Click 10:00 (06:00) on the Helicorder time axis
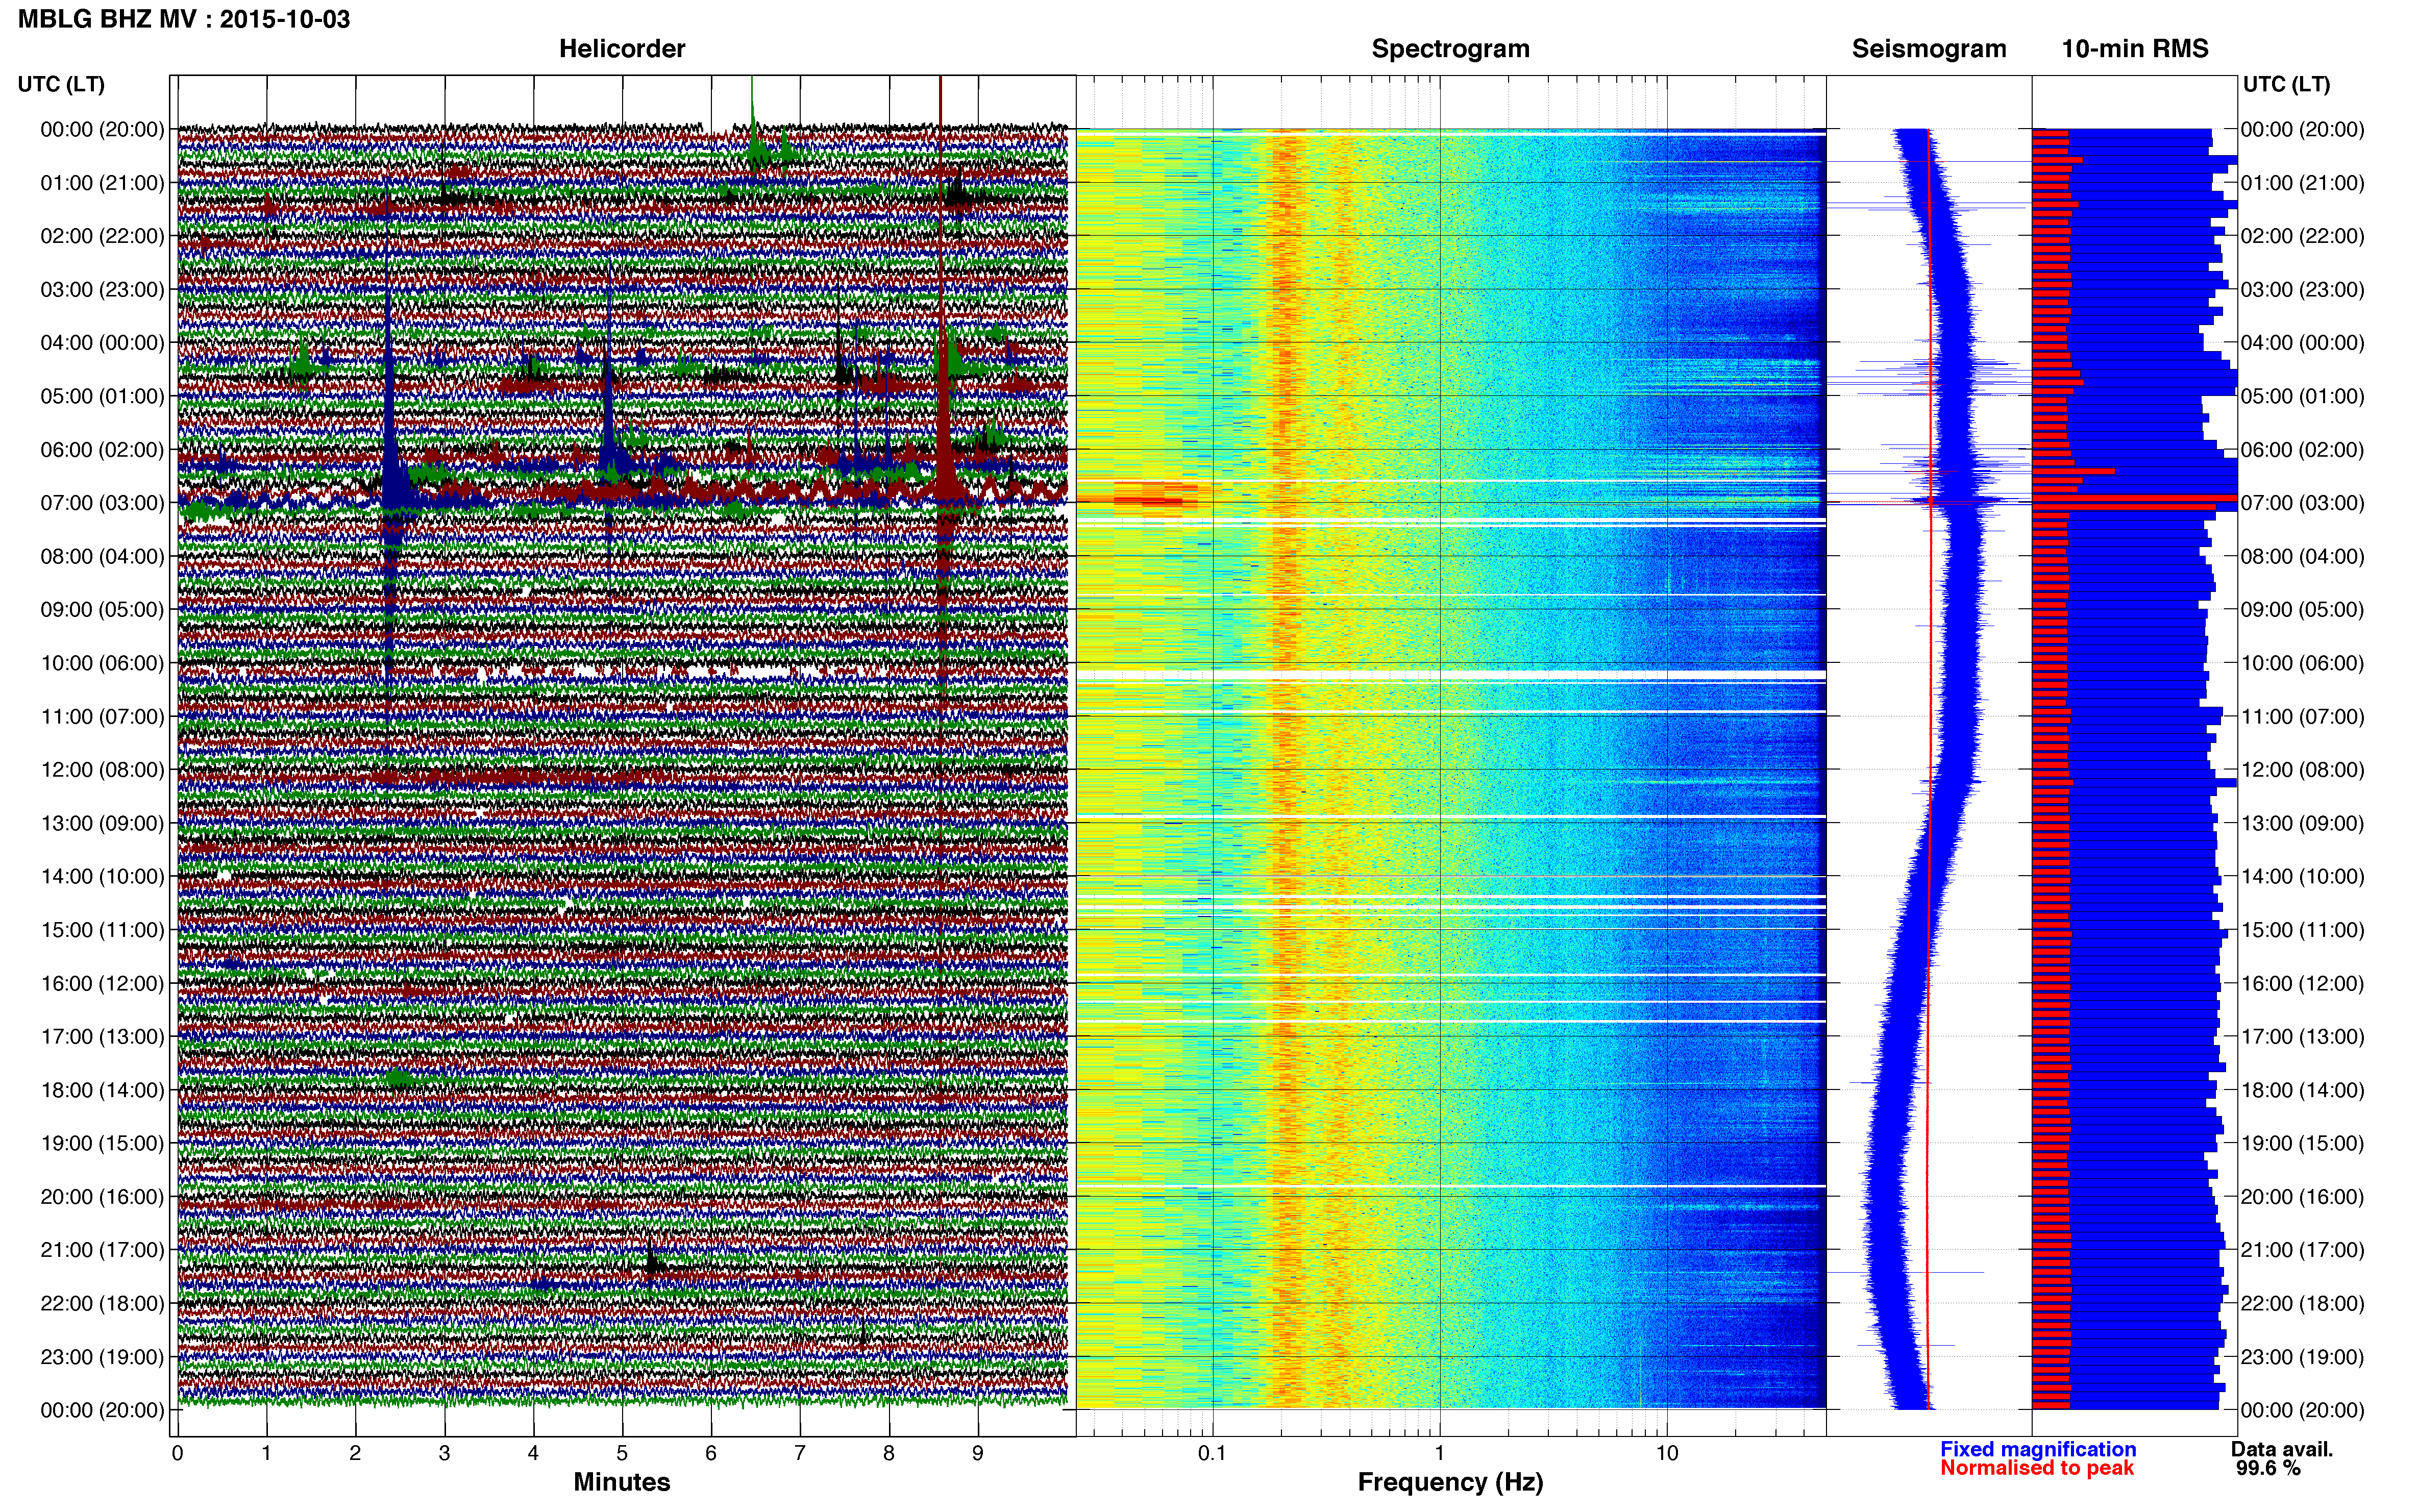Image resolution: width=2419 pixels, height=1512 pixels. coord(102,663)
